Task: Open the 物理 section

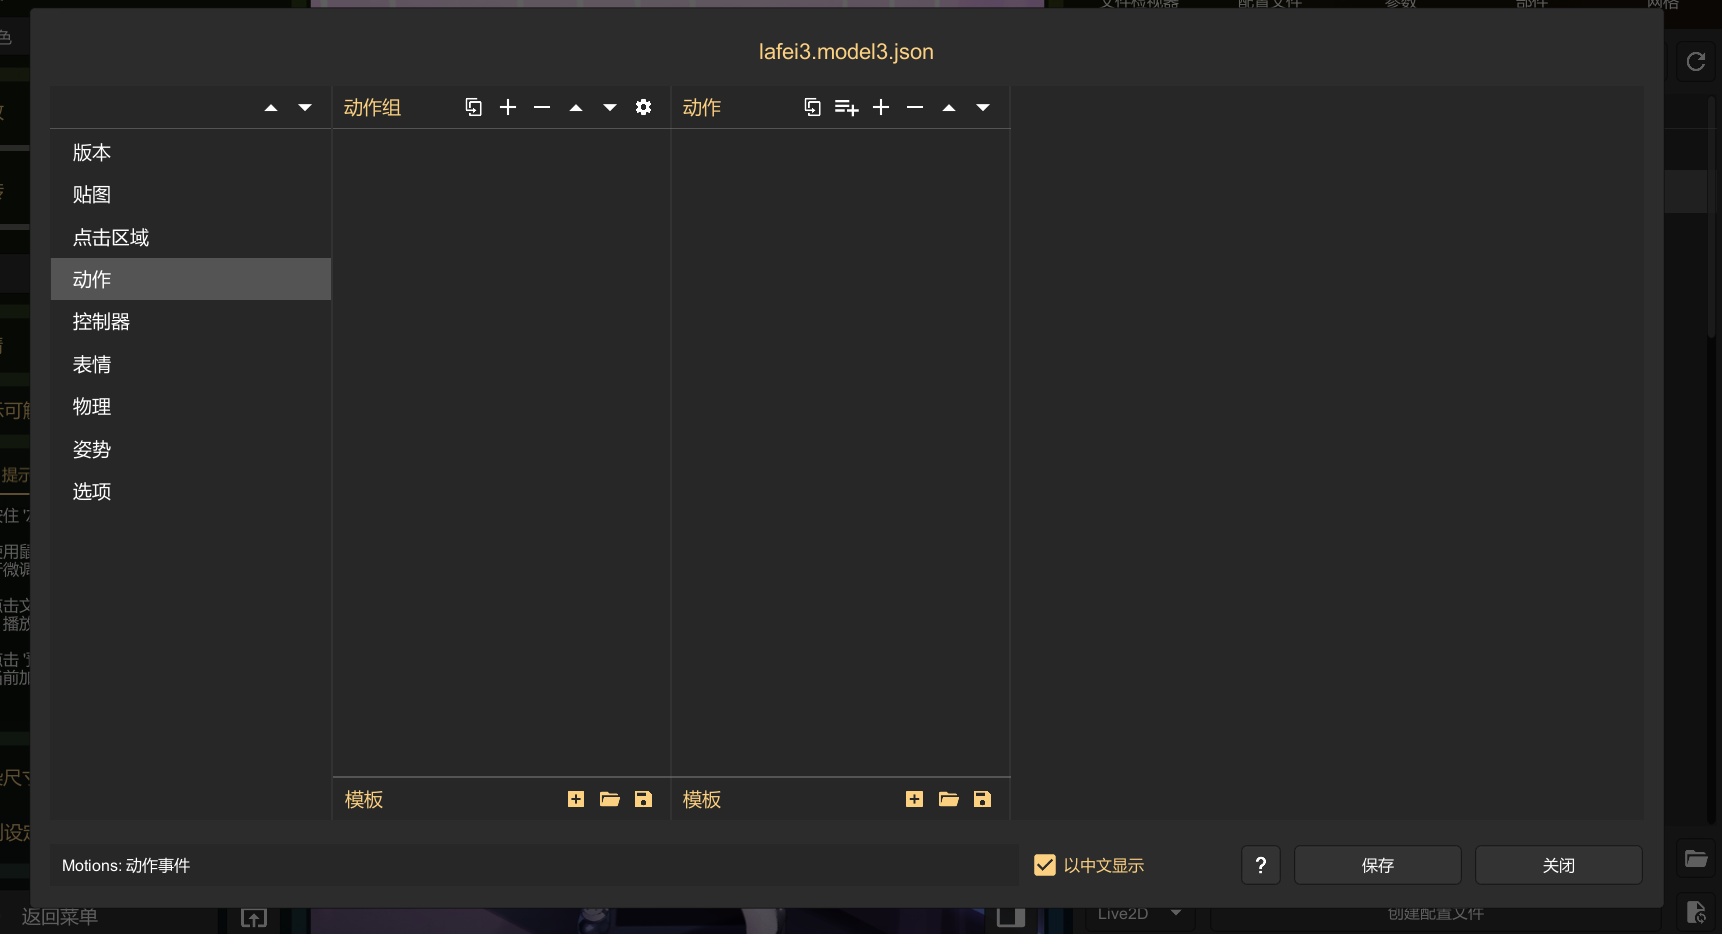Action: pyautogui.click(x=92, y=407)
